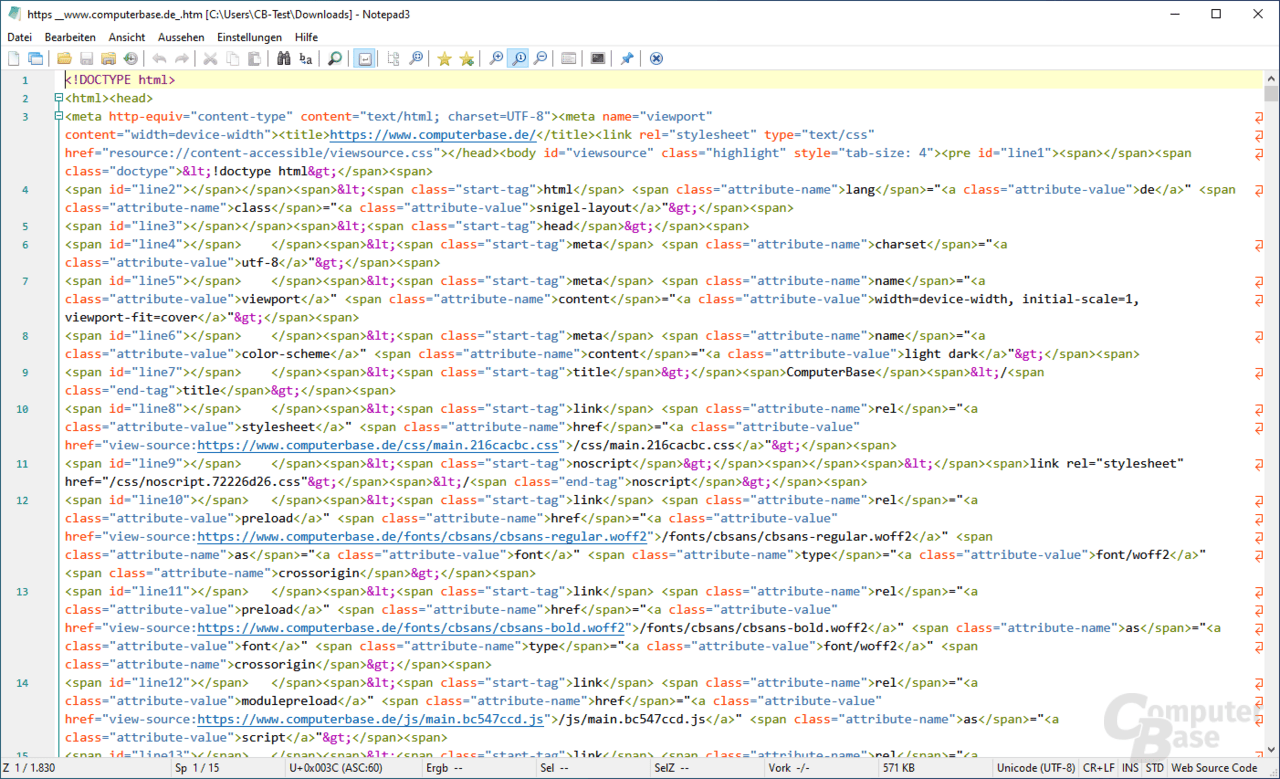Open the Unicode (UTF-8) encoding selector
The width and height of the screenshot is (1280, 779).
tap(1035, 768)
